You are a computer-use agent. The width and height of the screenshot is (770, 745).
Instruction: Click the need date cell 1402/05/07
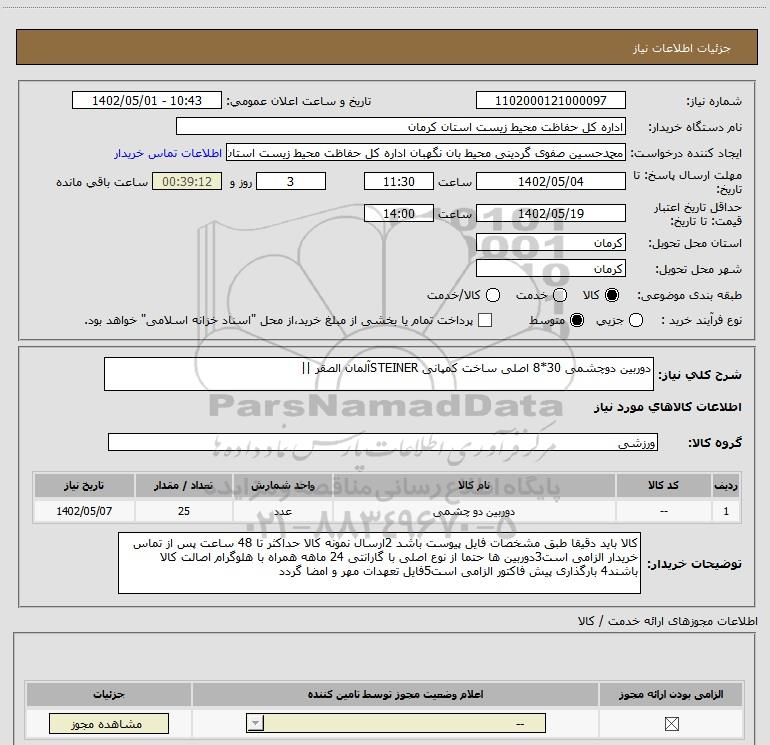pyautogui.click(x=84, y=511)
